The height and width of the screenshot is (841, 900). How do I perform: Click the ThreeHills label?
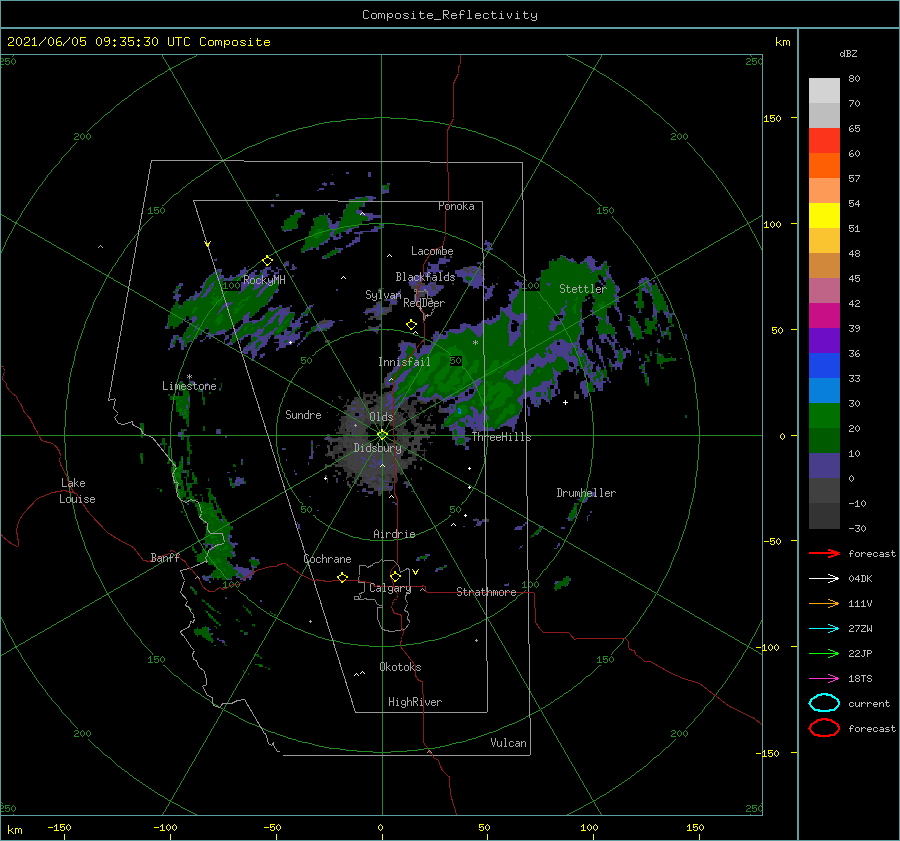click(x=502, y=437)
